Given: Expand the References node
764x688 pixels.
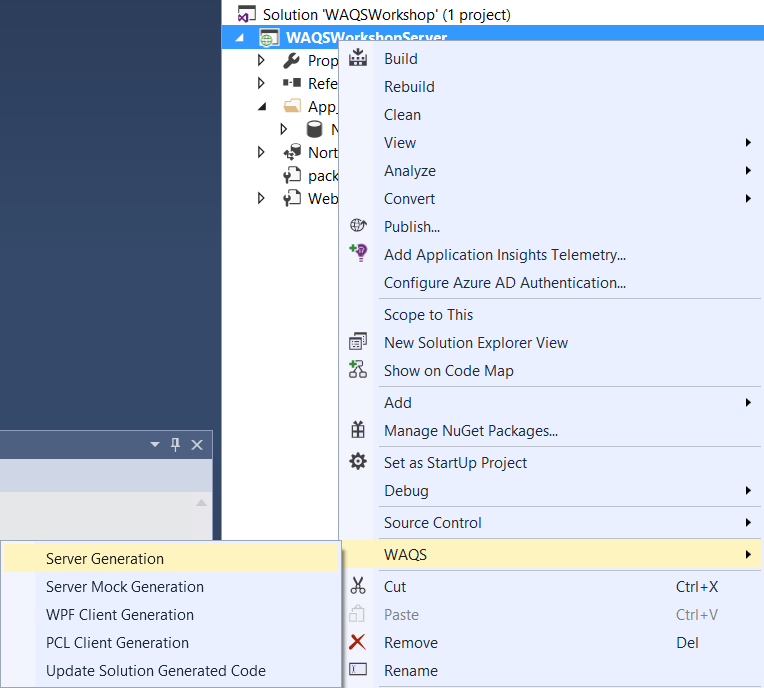Looking at the screenshot, I should 261,83.
